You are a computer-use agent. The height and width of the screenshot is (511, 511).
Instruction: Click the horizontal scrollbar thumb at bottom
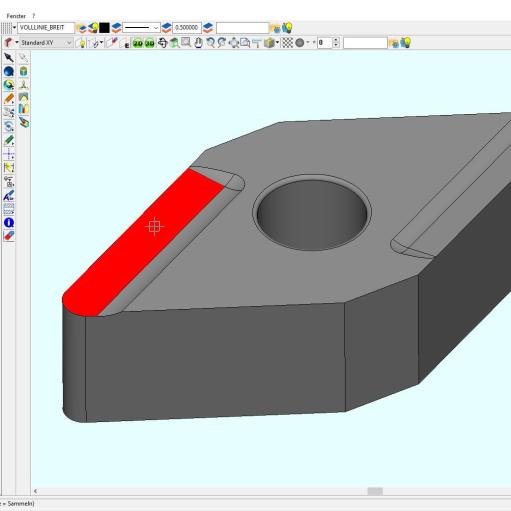375,491
